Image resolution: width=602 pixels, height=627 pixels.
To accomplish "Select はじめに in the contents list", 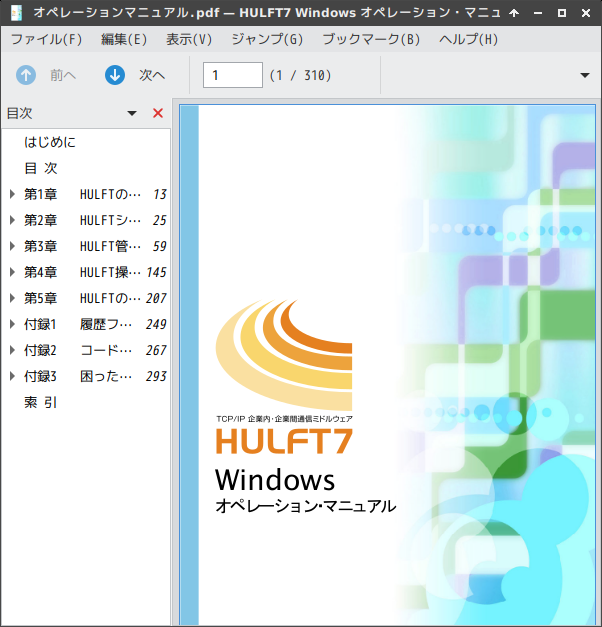I will 50,142.
